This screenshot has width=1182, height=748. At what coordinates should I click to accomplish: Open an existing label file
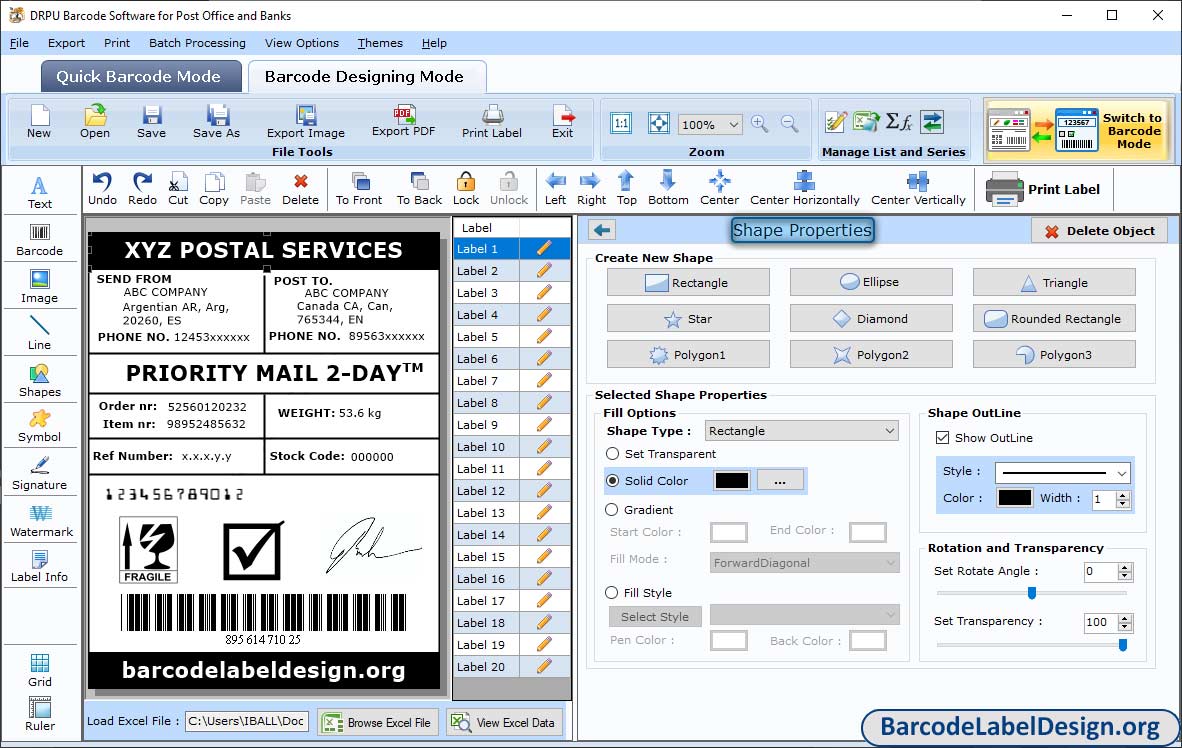click(95, 122)
